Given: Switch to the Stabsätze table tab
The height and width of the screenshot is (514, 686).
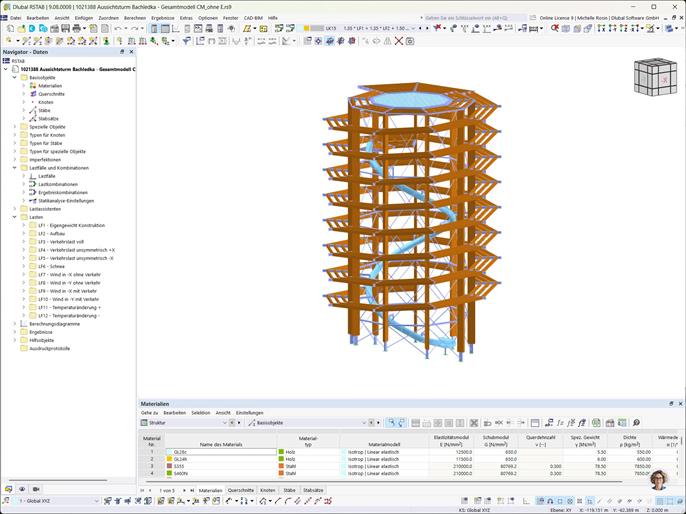Looking at the screenshot, I should click(x=313, y=490).
